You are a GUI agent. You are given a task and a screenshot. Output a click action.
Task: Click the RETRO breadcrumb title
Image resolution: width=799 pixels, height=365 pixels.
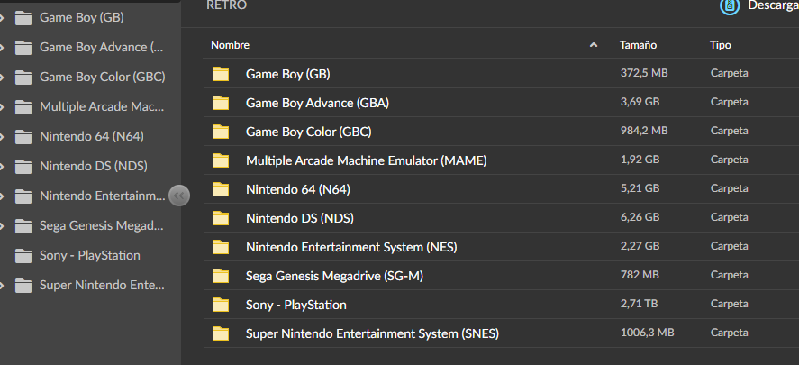[x=227, y=5]
